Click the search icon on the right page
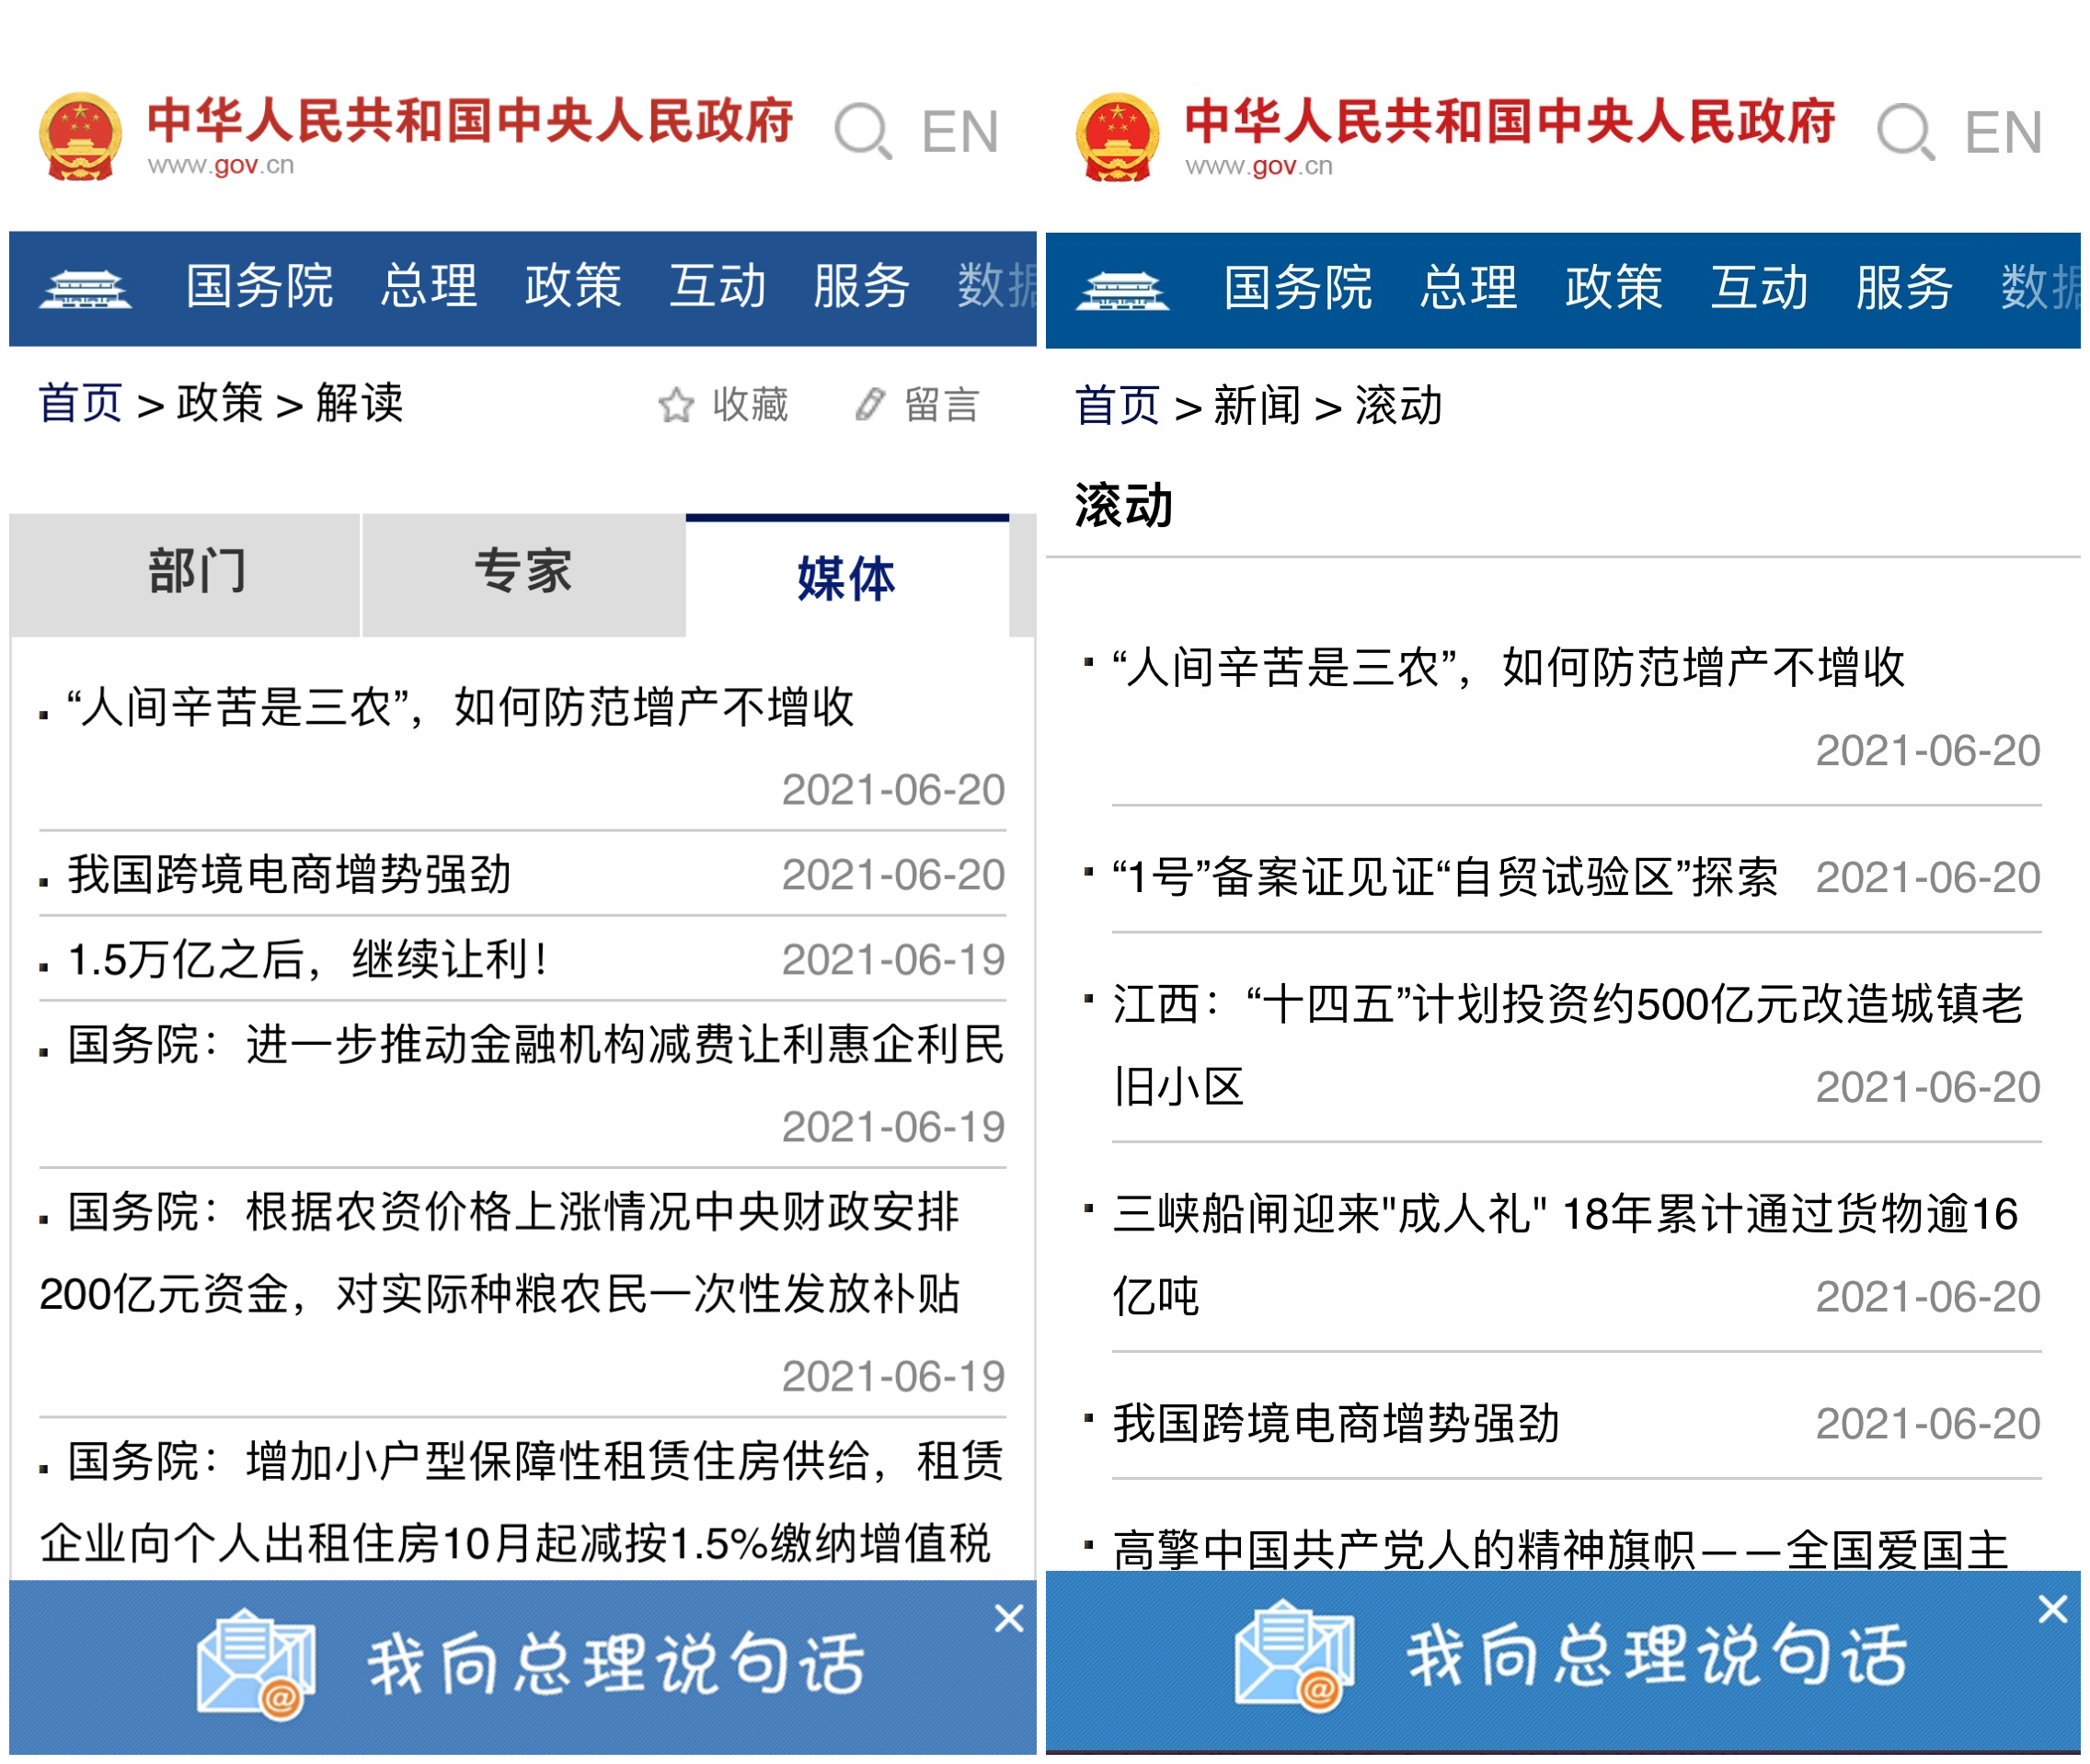 point(1903,130)
